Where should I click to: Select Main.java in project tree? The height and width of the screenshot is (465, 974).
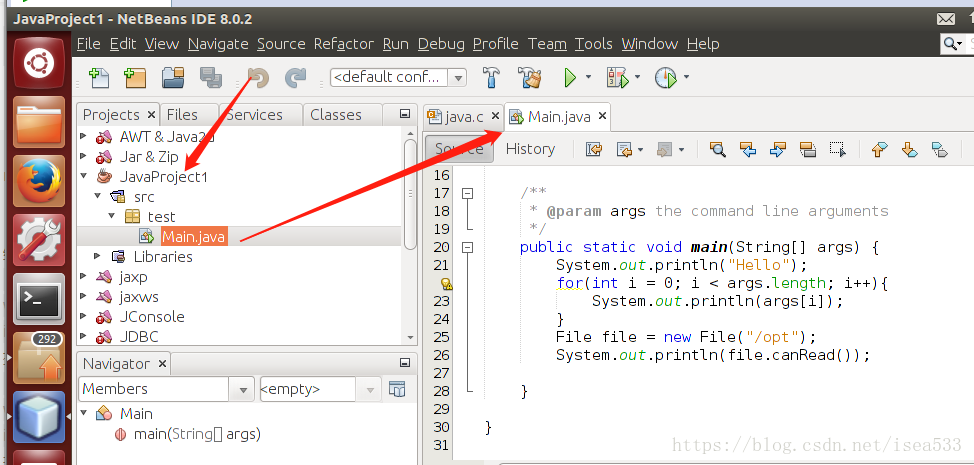pyautogui.click(x=194, y=236)
